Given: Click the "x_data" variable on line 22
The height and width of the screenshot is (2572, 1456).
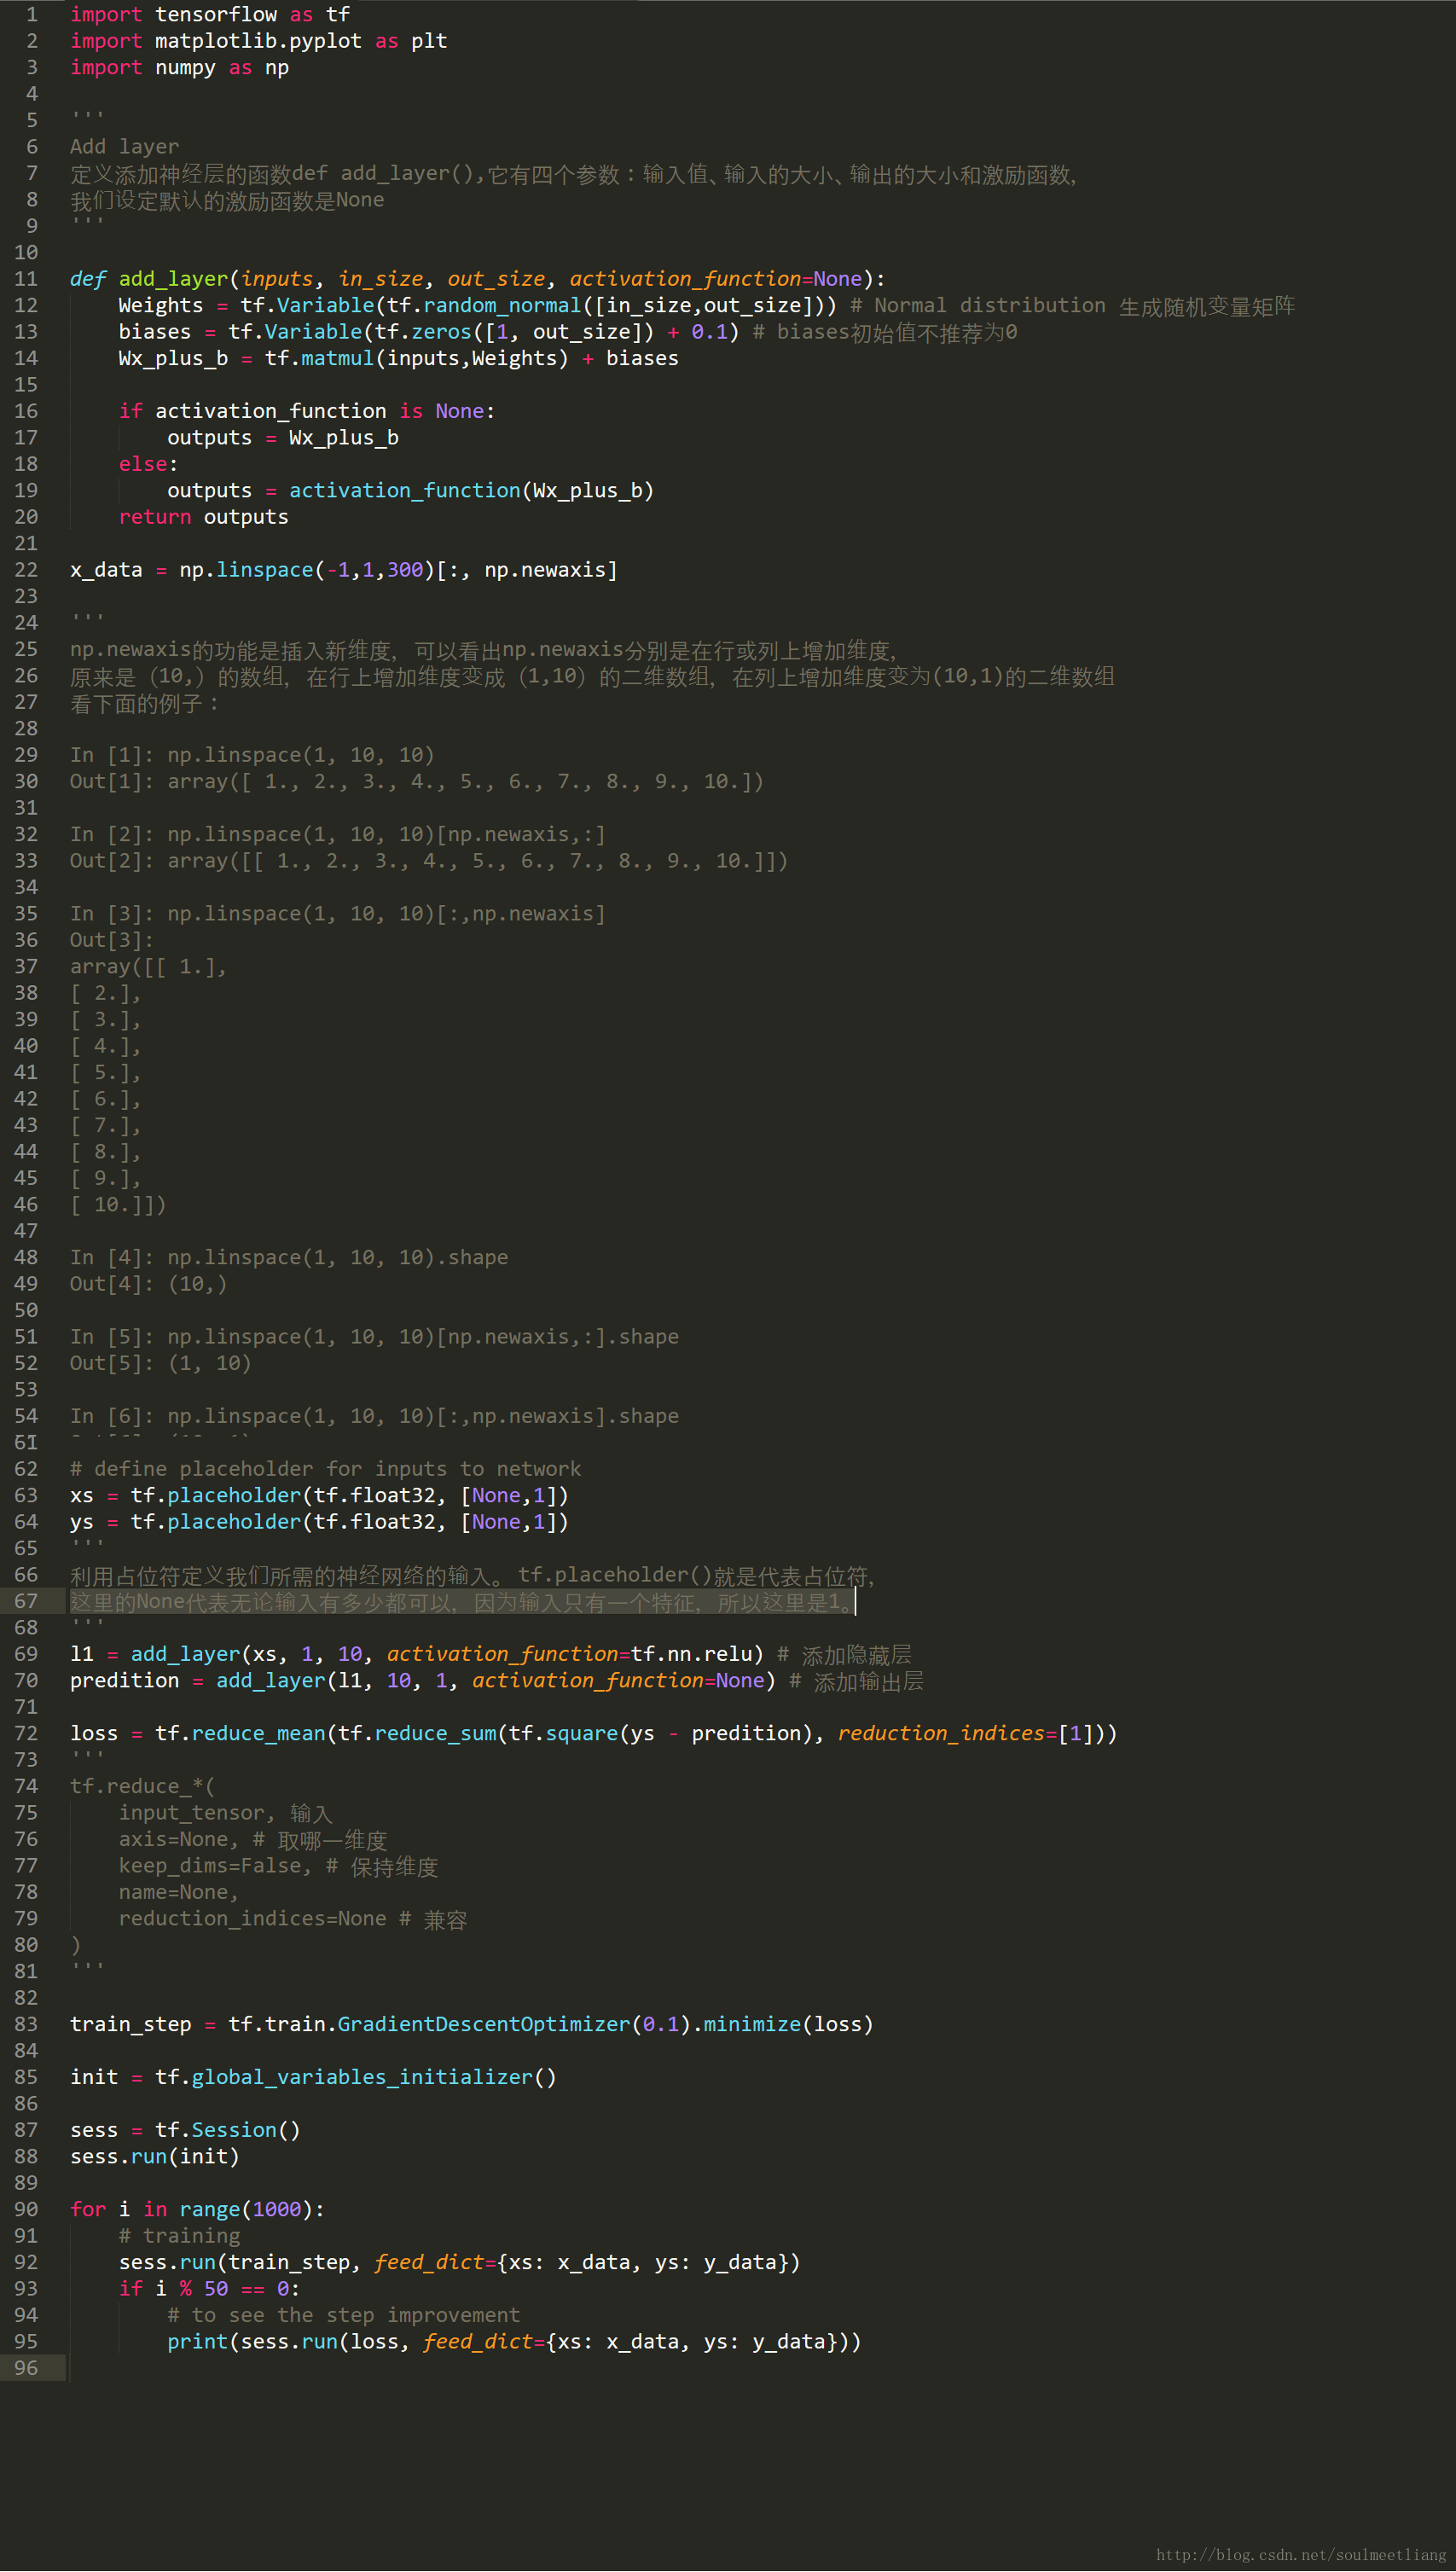Looking at the screenshot, I should 106,570.
